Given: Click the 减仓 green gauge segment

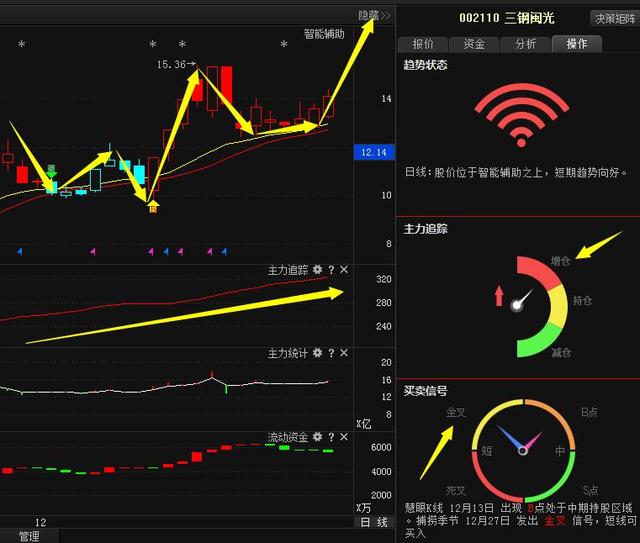Looking at the screenshot, I should point(539,342).
